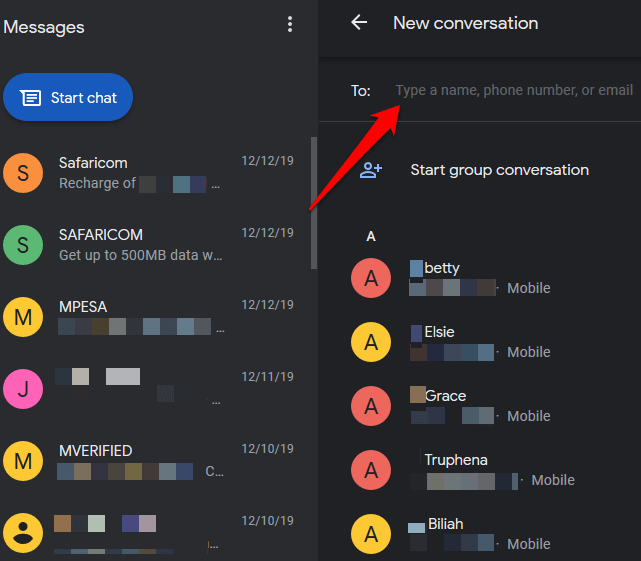The width and height of the screenshot is (641, 561).
Task: Open SAFARICOM 500MB data conversation
Action: [149, 245]
